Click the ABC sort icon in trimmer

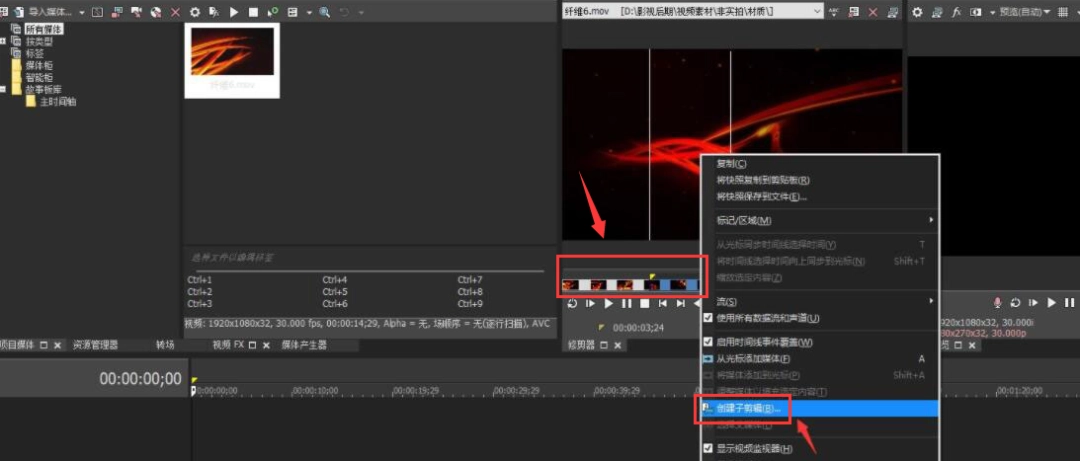tap(834, 12)
